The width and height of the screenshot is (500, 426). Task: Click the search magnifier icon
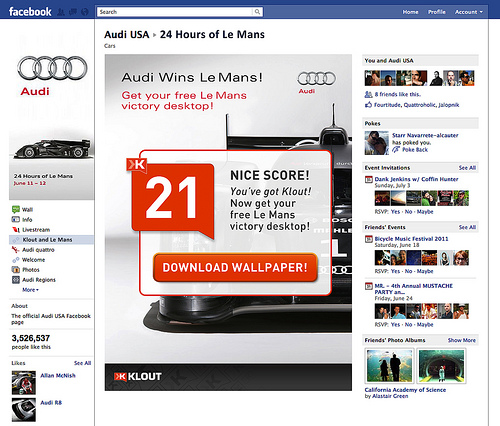click(x=257, y=12)
